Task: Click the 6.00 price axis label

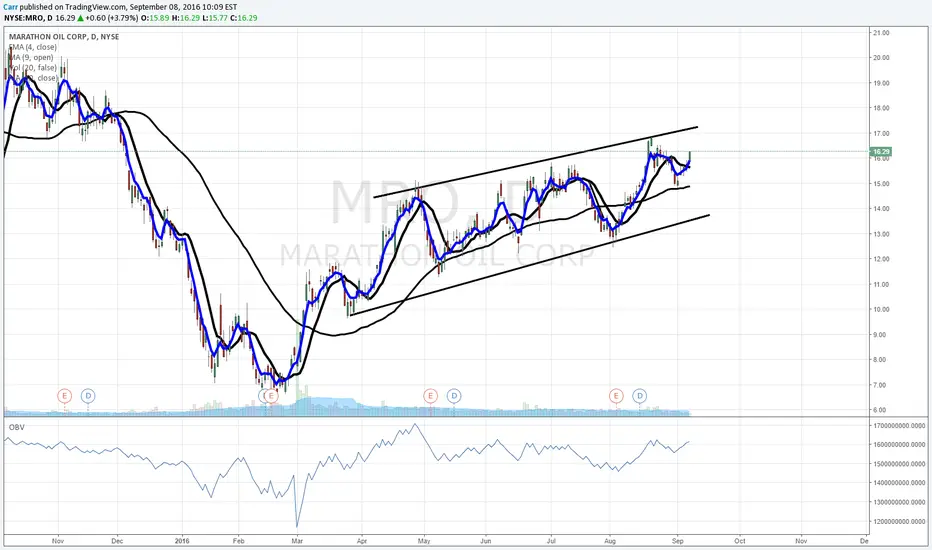Action: tap(881, 410)
